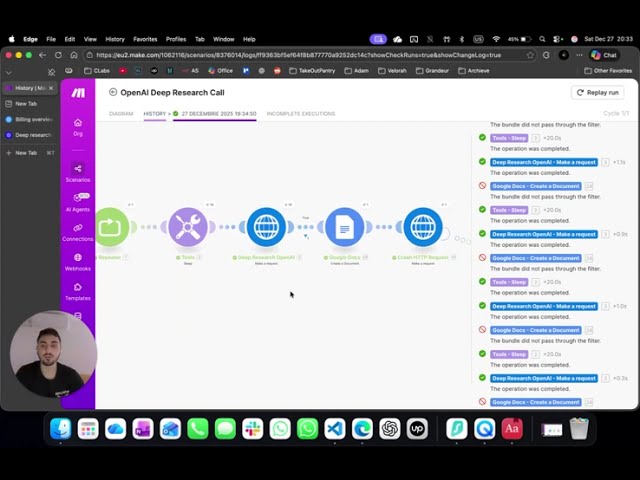
Task: Open the Profiles menu in the menu bar
Action: coord(176,39)
